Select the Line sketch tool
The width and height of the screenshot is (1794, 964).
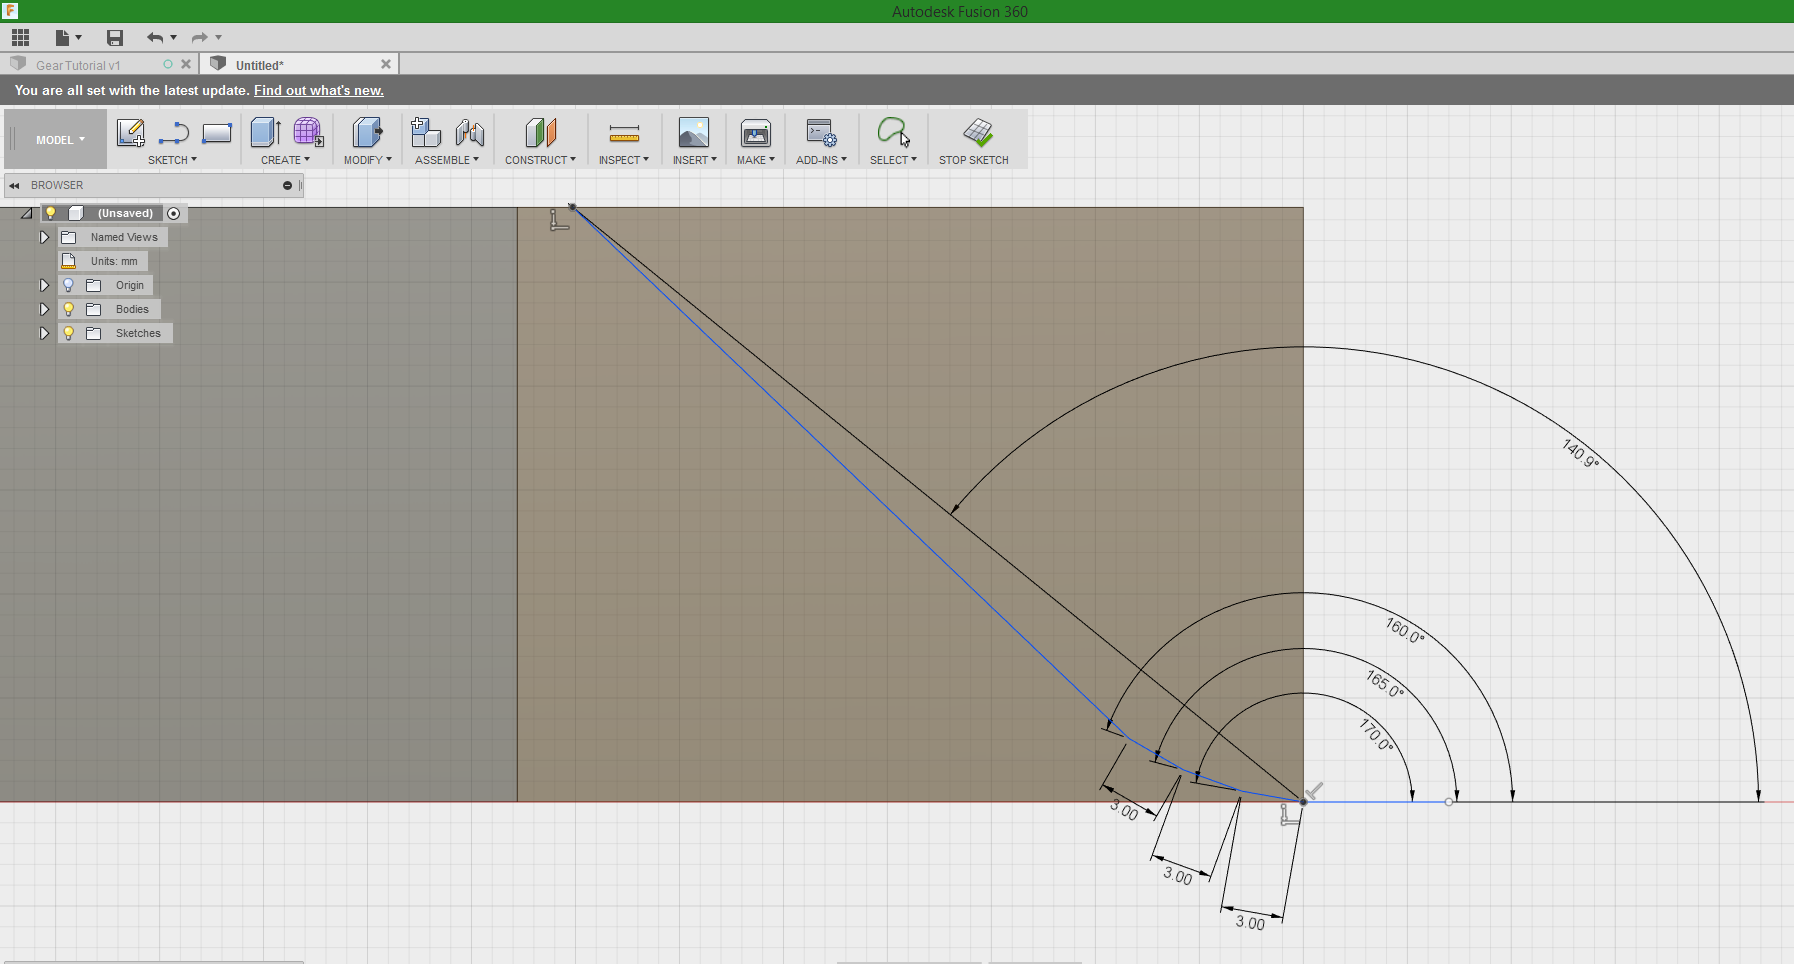[x=174, y=133]
